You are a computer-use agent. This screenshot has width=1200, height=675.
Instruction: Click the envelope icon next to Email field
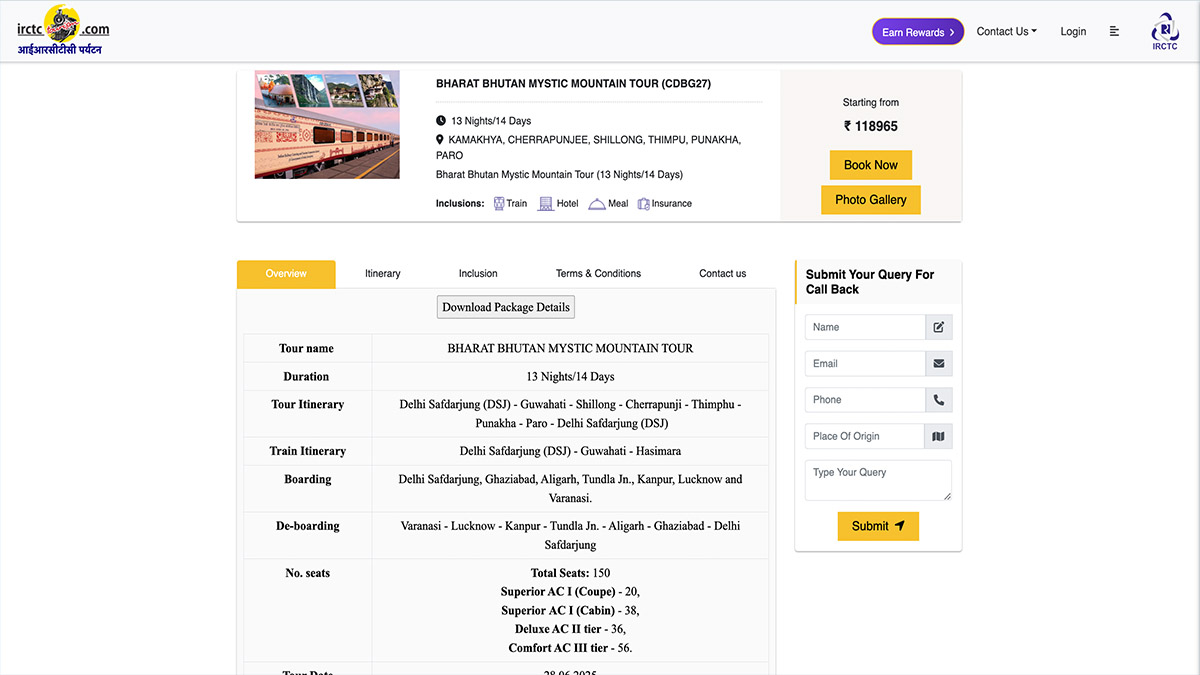[939, 363]
